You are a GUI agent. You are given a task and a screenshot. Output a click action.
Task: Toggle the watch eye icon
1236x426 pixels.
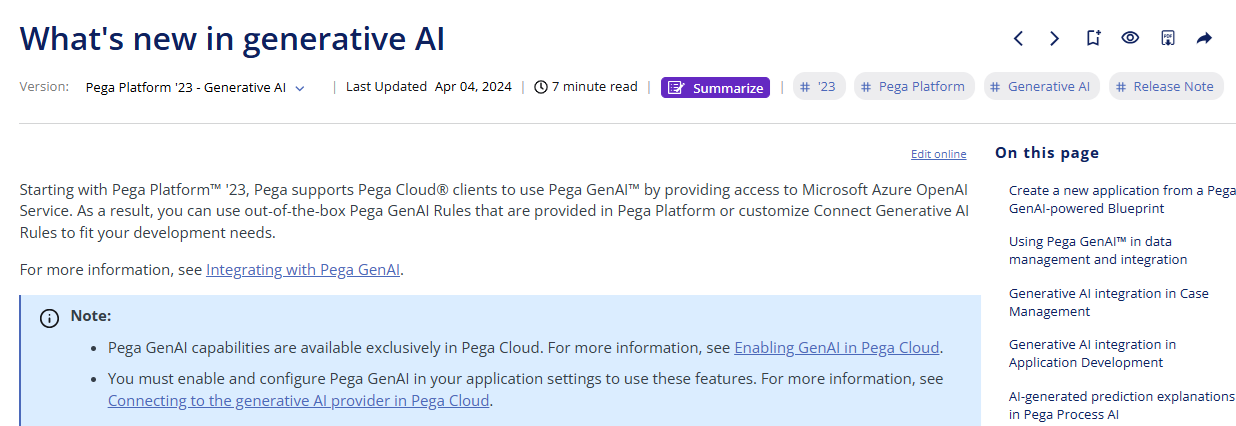point(1130,38)
